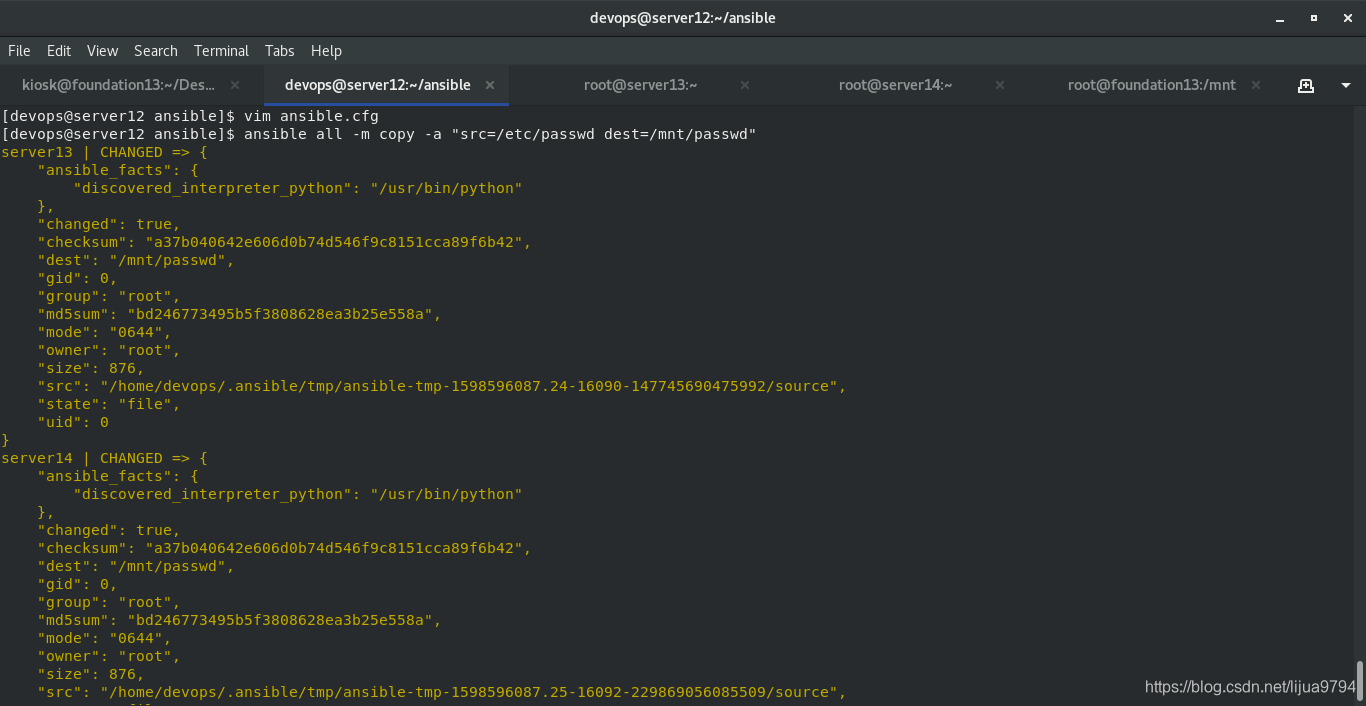
Task: Click 'server13 | CHANGED => {' line
Action: [x=104, y=152]
